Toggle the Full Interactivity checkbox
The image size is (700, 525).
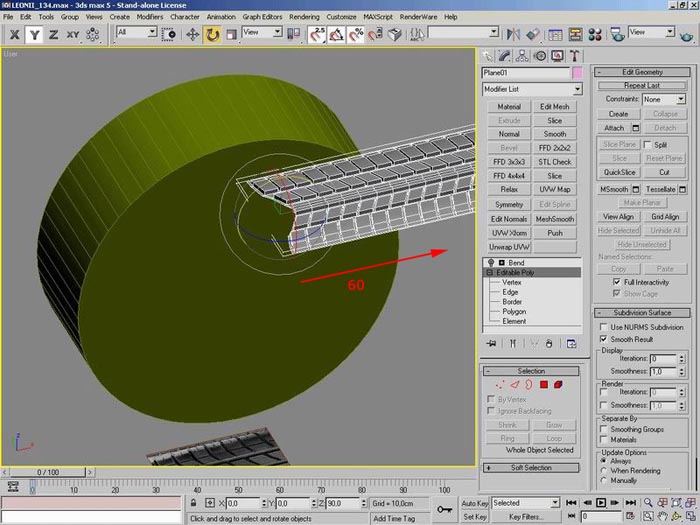(617, 282)
